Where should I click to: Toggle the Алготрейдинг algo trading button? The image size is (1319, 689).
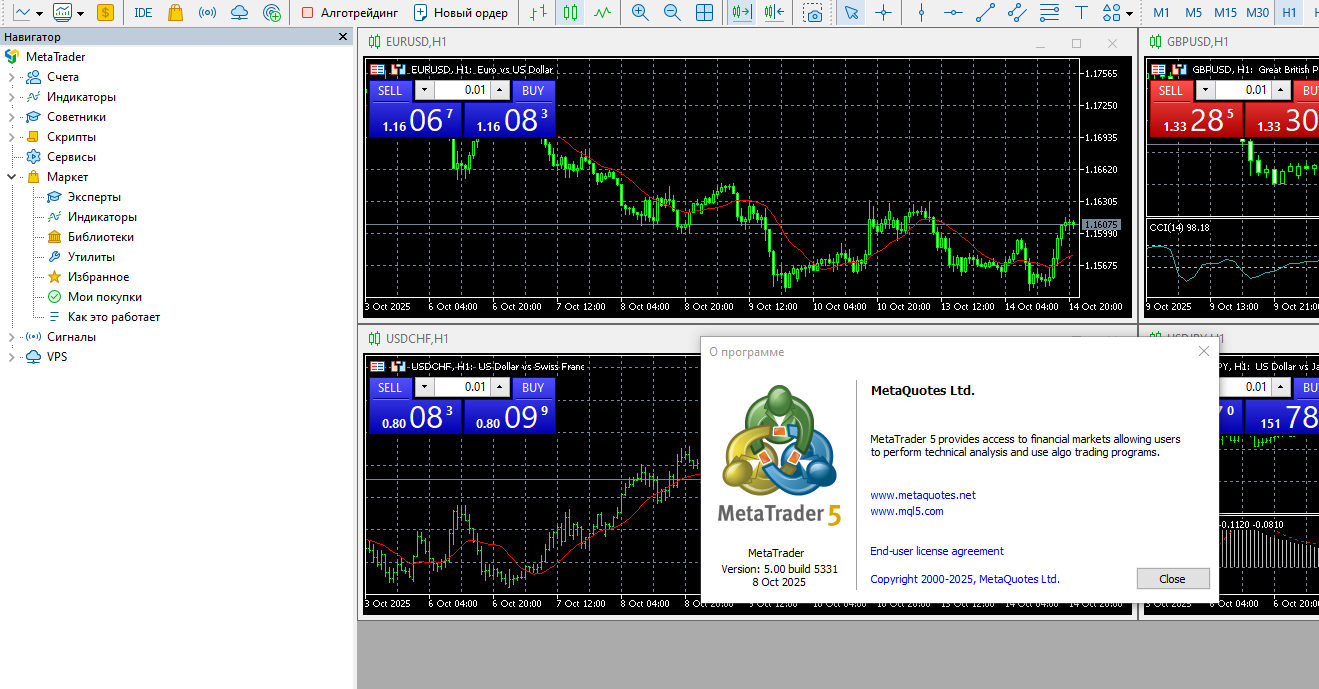point(349,13)
